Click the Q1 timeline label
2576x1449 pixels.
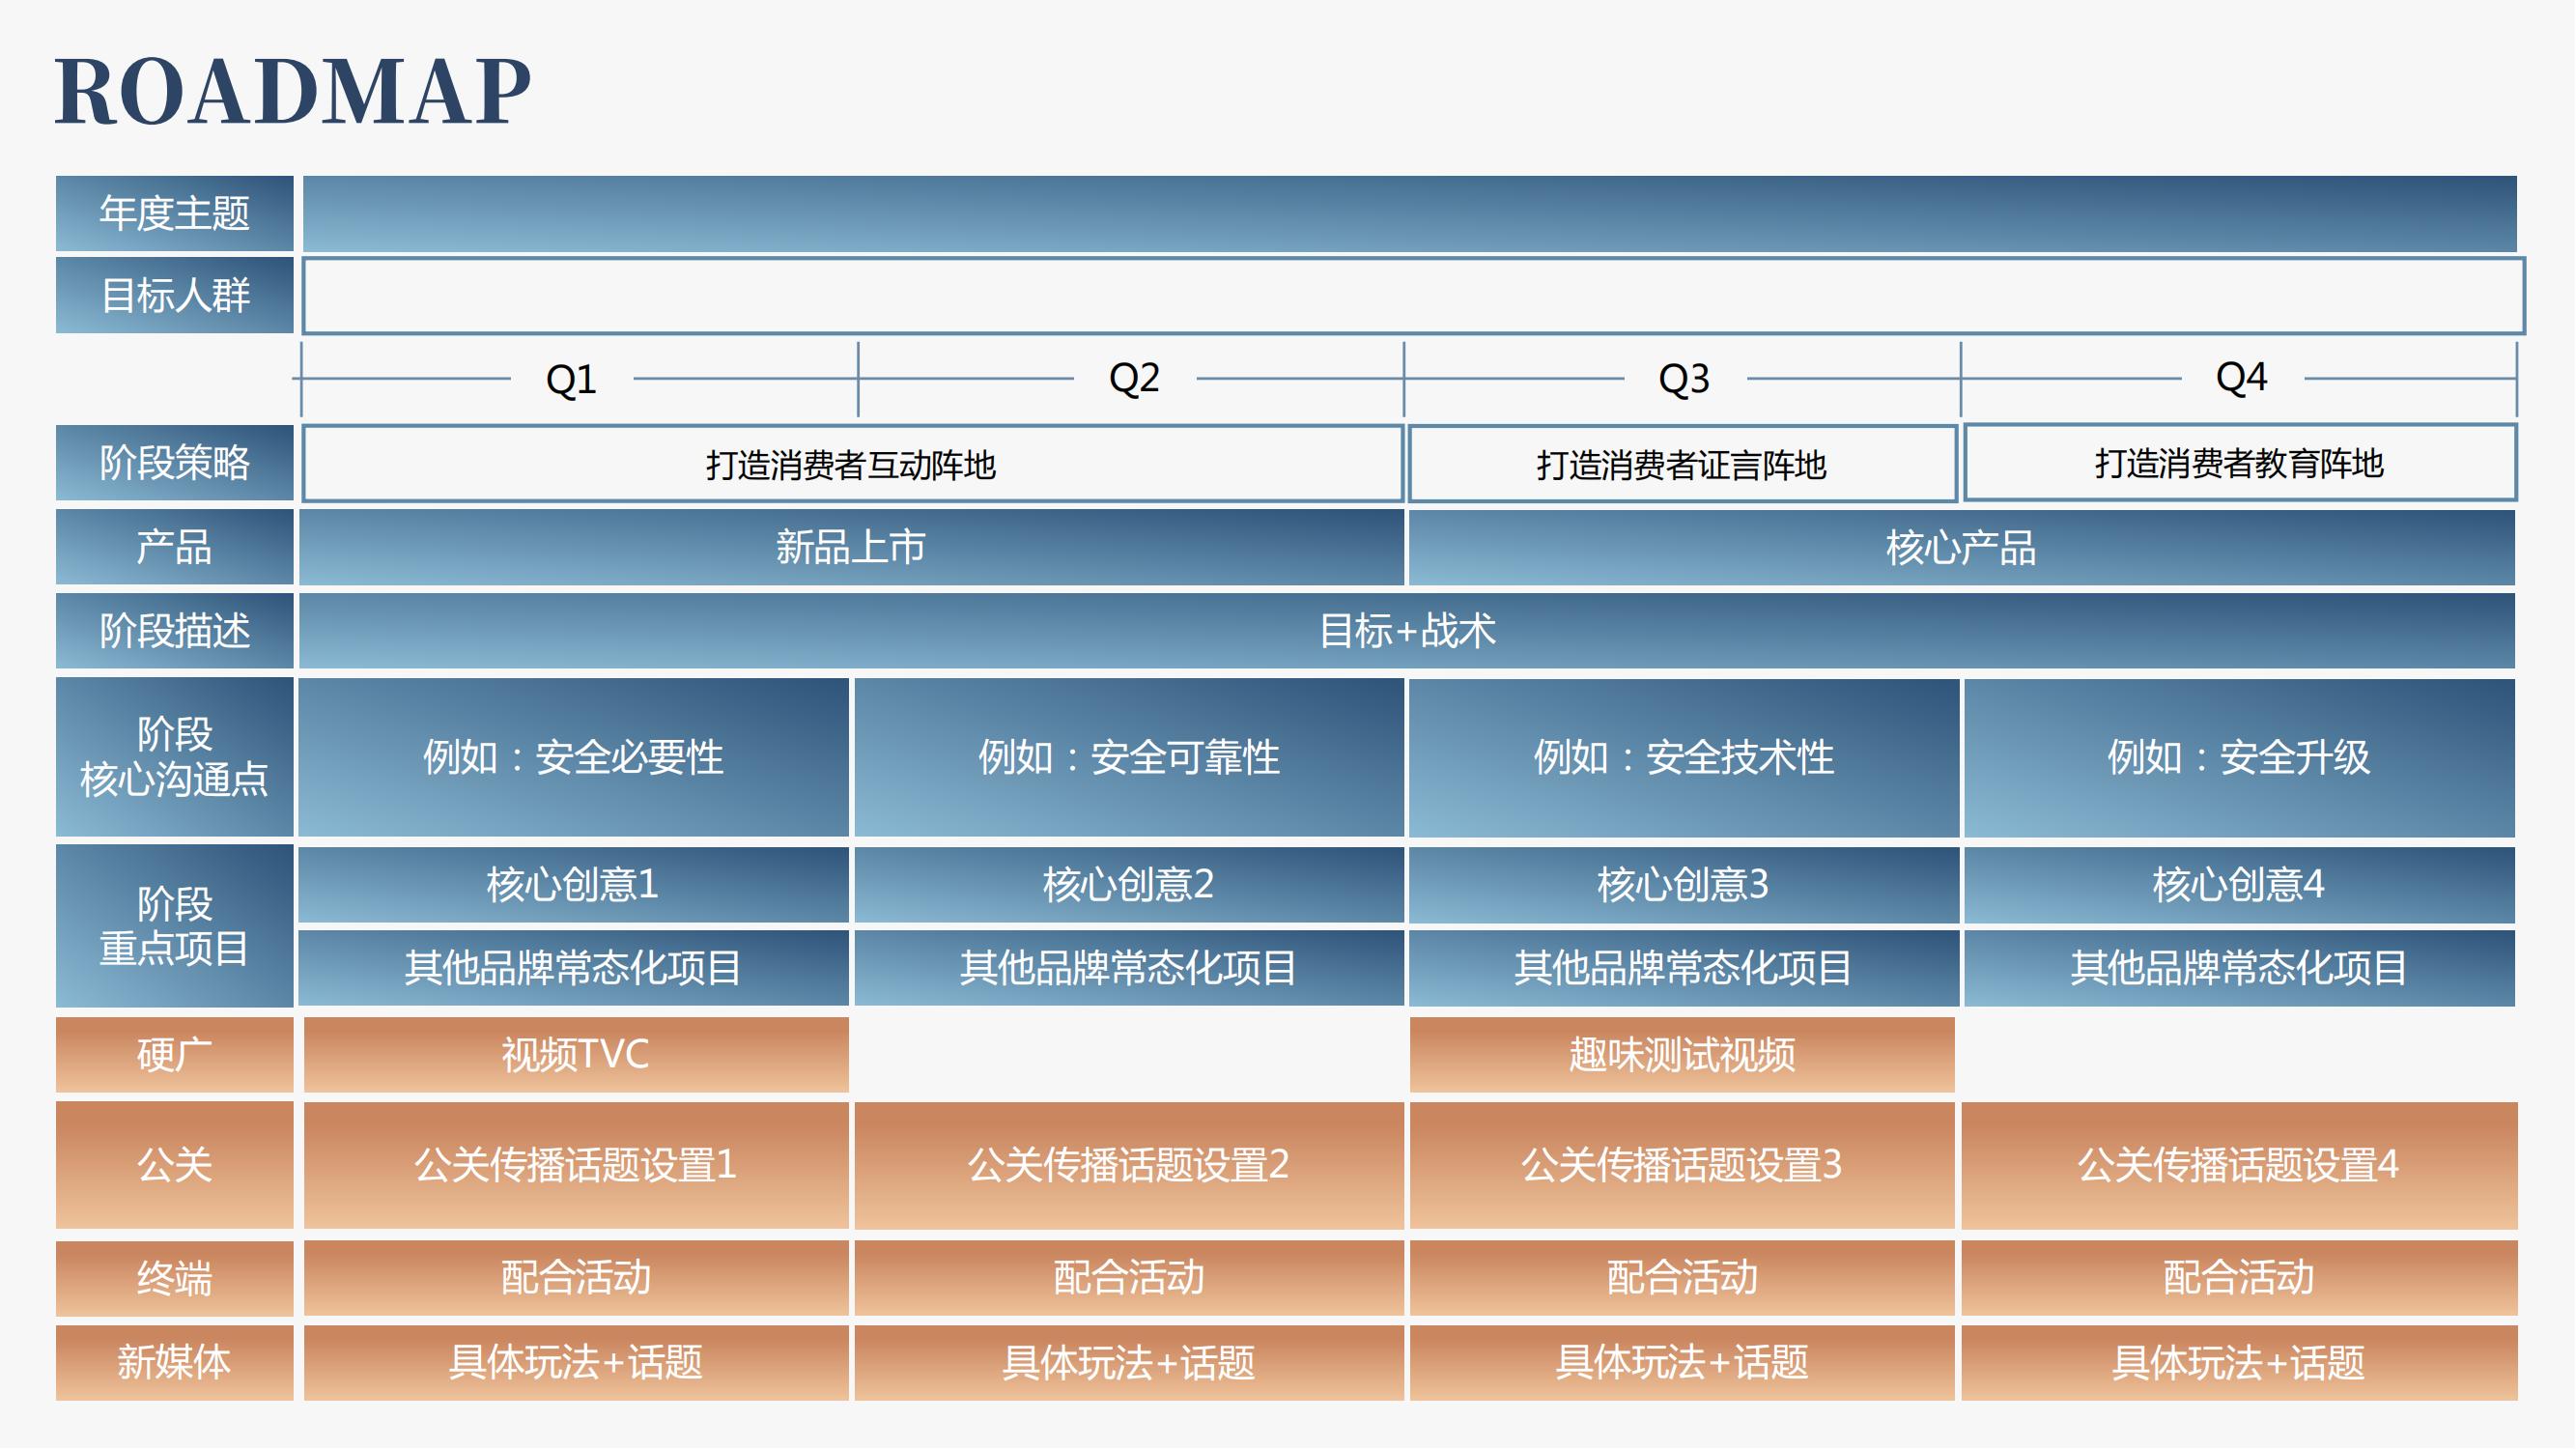coord(571,379)
